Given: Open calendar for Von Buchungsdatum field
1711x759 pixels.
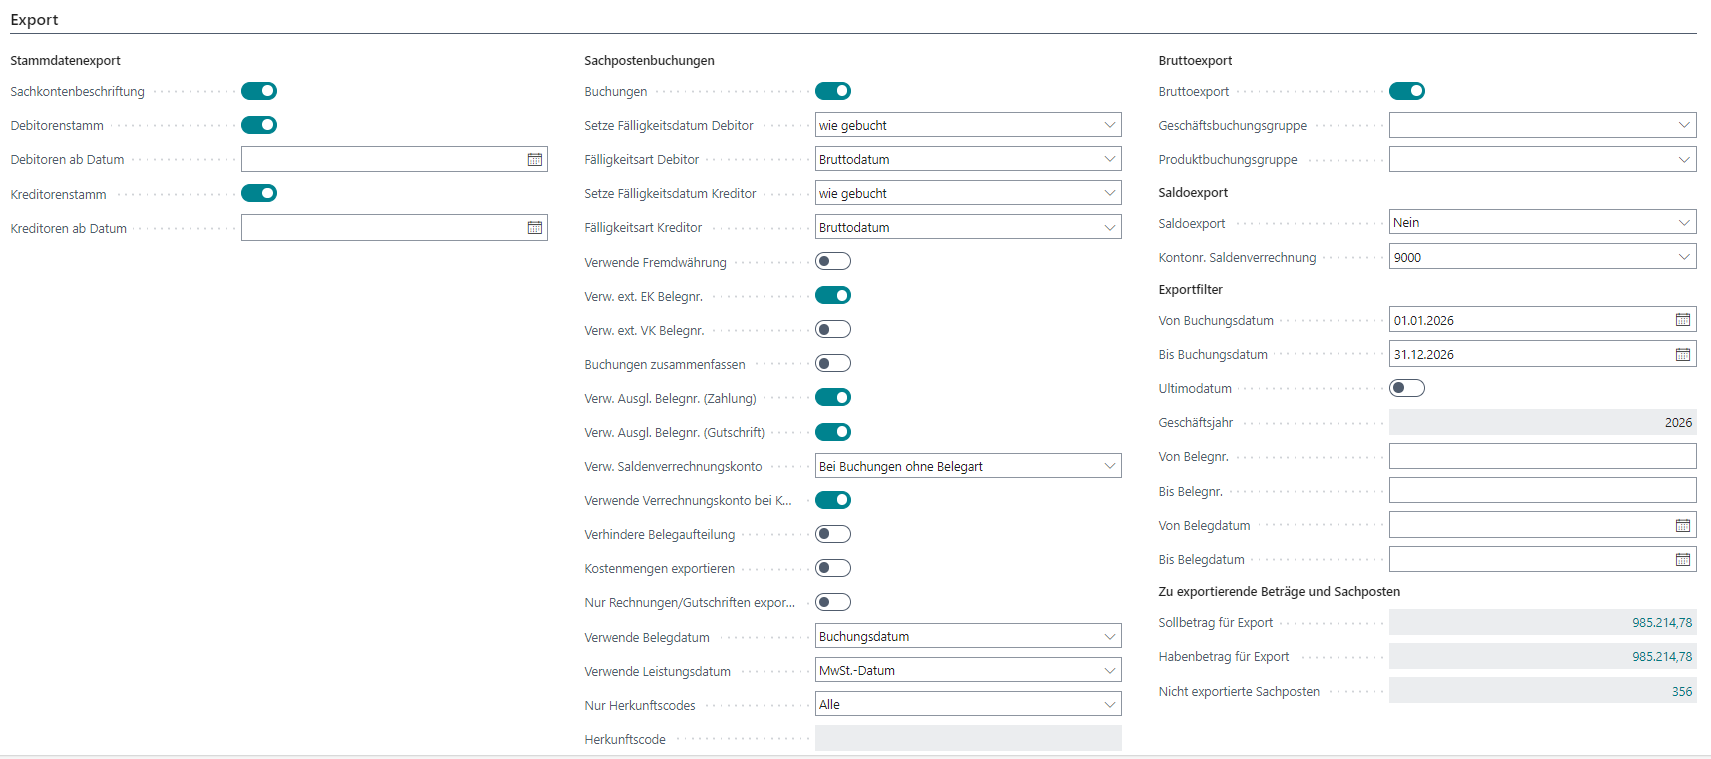Looking at the screenshot, I should pos(1683,320).
